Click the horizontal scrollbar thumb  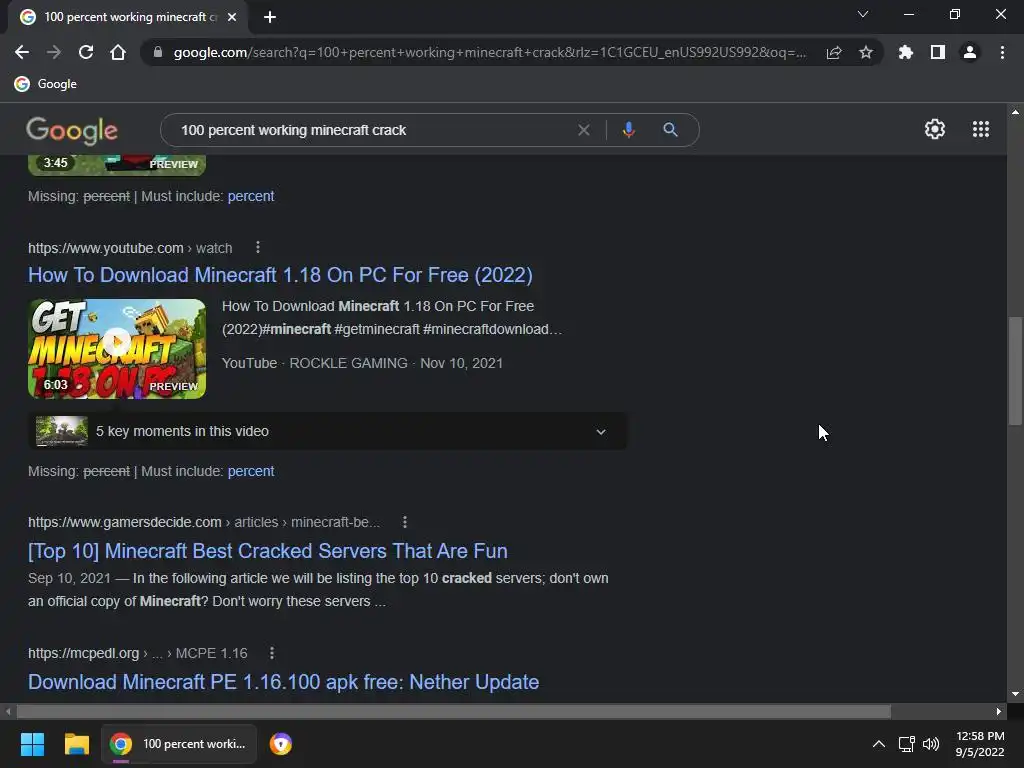454,711
